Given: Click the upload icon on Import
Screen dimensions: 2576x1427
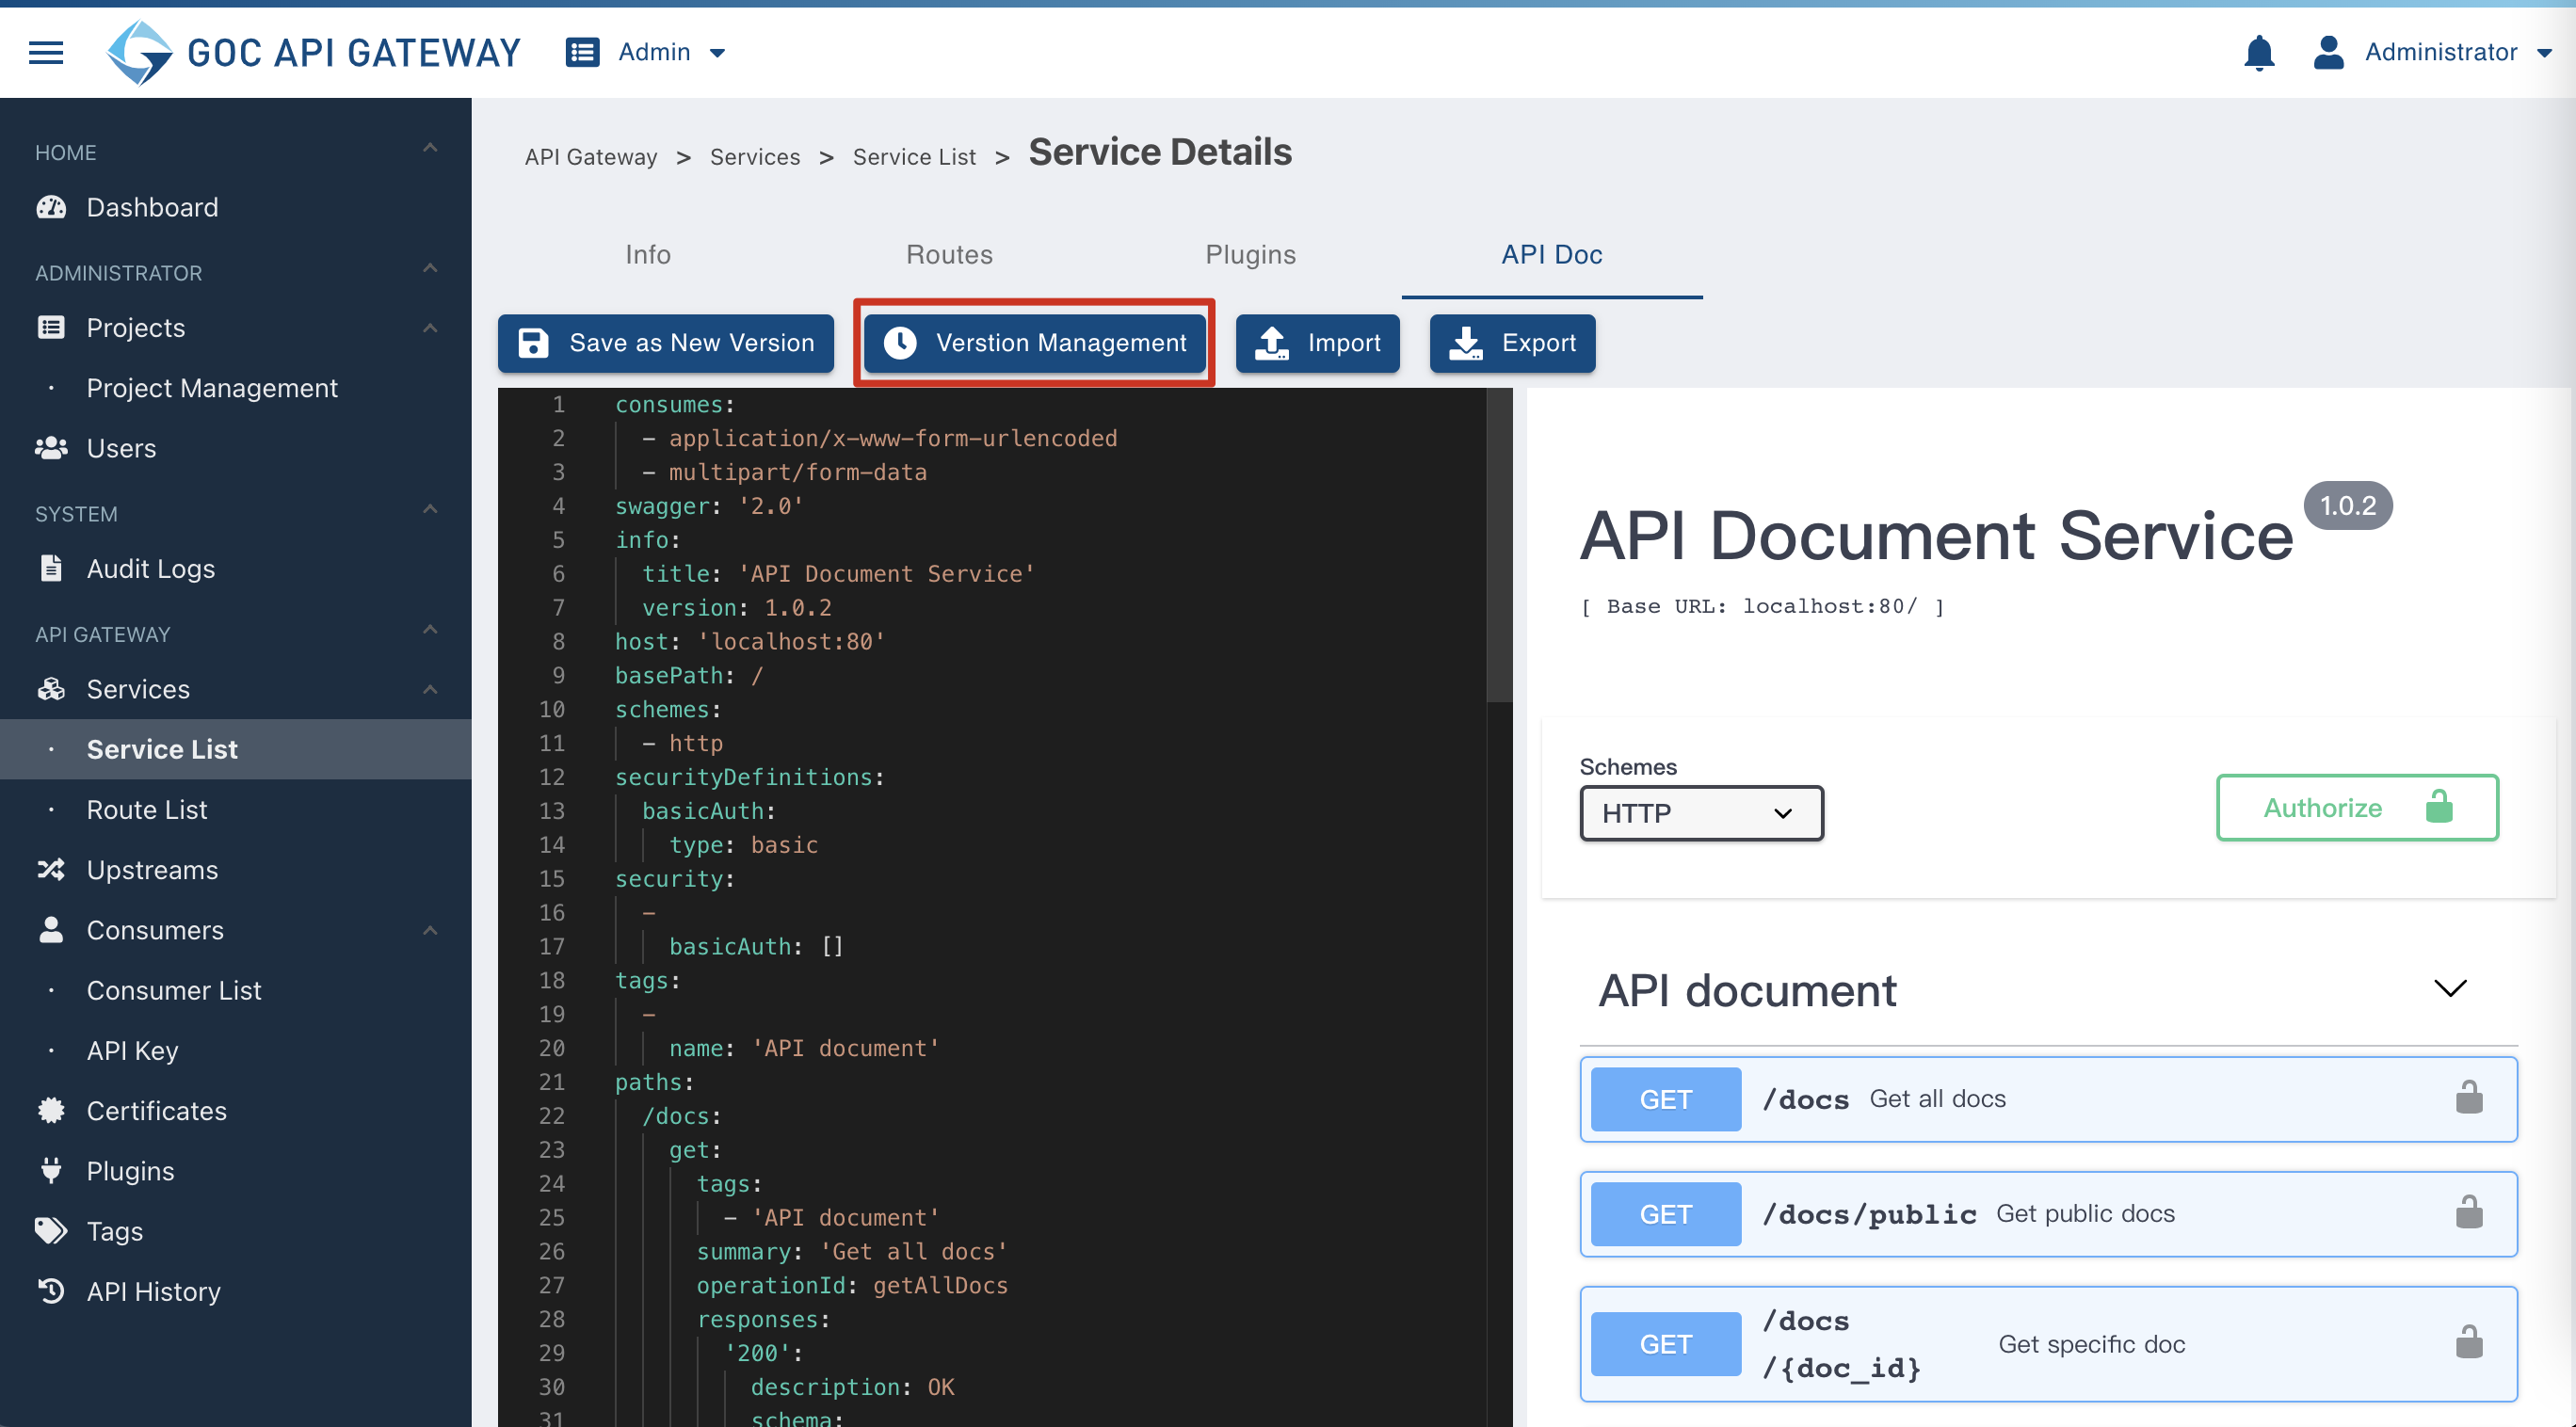Looking at the screenshot, I should click(x=1272, y=343).
